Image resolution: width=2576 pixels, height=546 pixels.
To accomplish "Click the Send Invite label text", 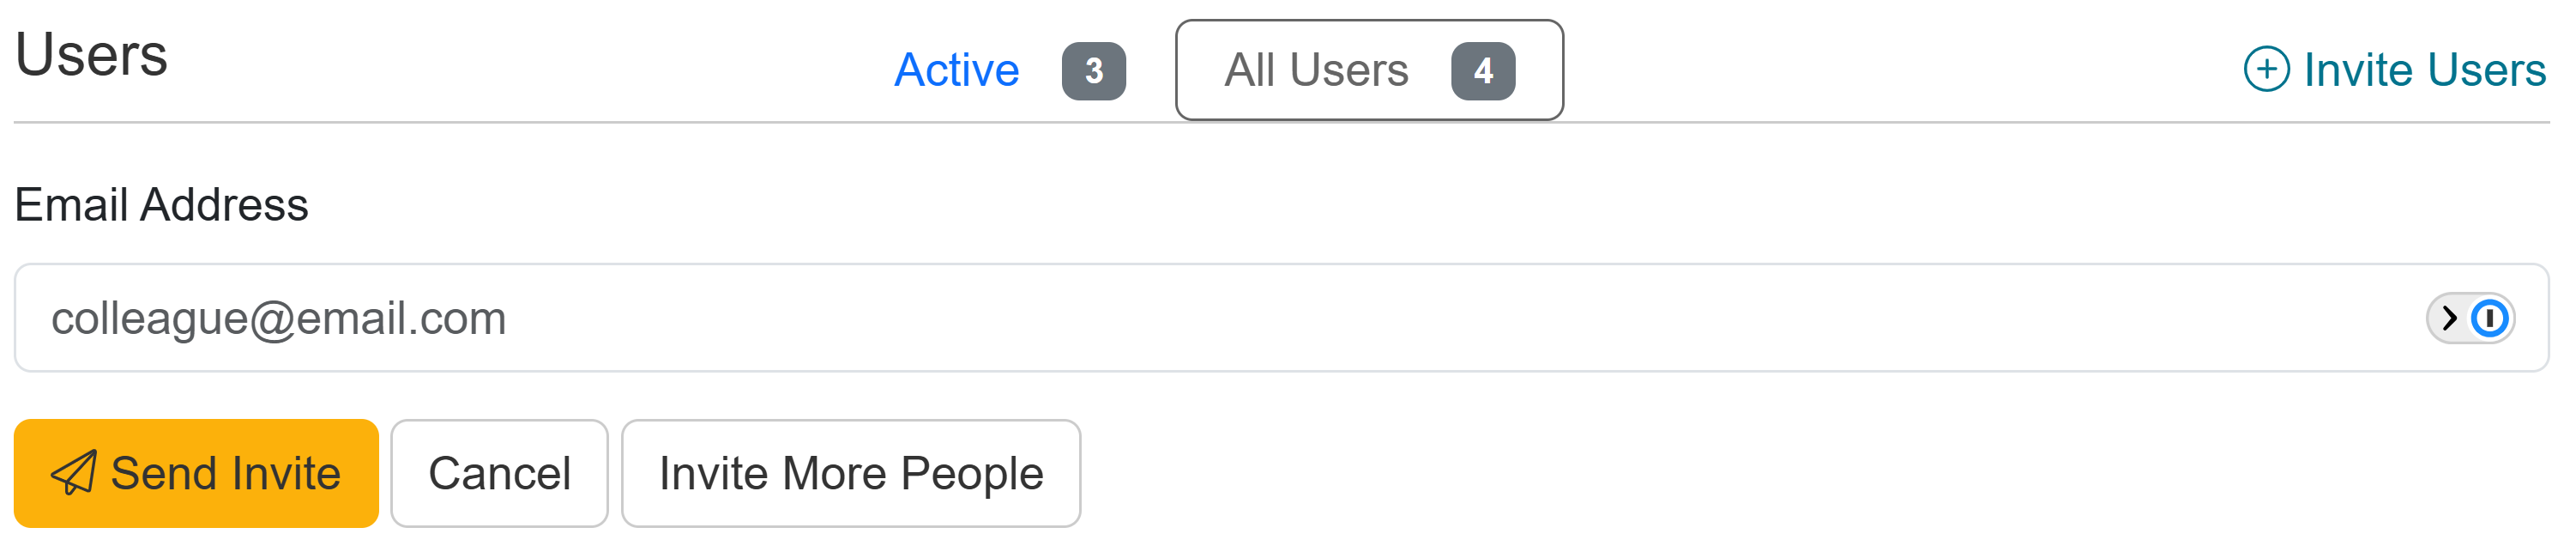I will (225, 474).
